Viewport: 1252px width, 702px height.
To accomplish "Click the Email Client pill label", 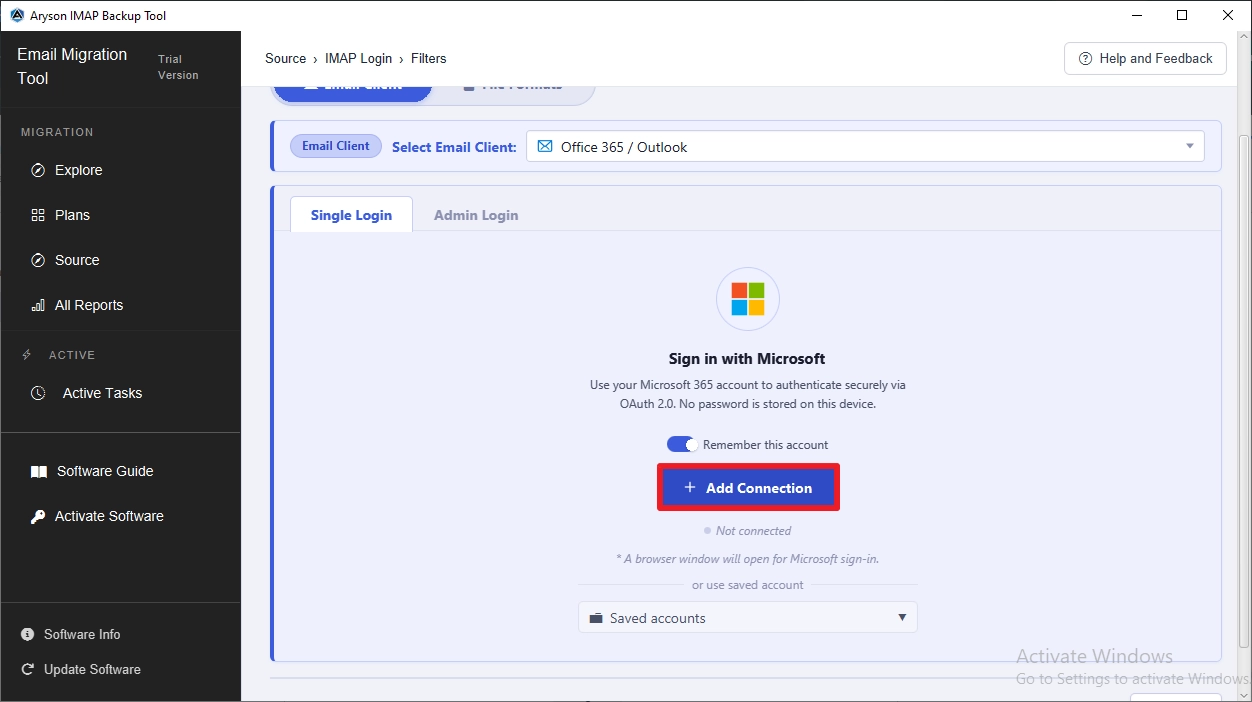I will tap(336, 146).
